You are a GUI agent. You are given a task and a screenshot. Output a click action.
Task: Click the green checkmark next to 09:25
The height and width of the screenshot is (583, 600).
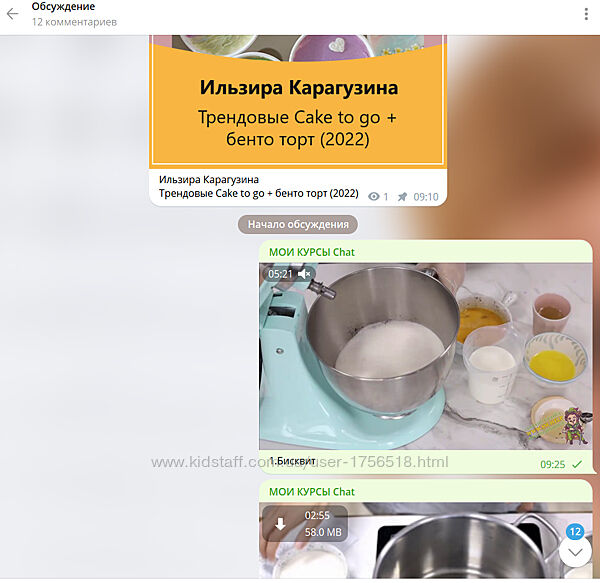click(x=577, y=464)
